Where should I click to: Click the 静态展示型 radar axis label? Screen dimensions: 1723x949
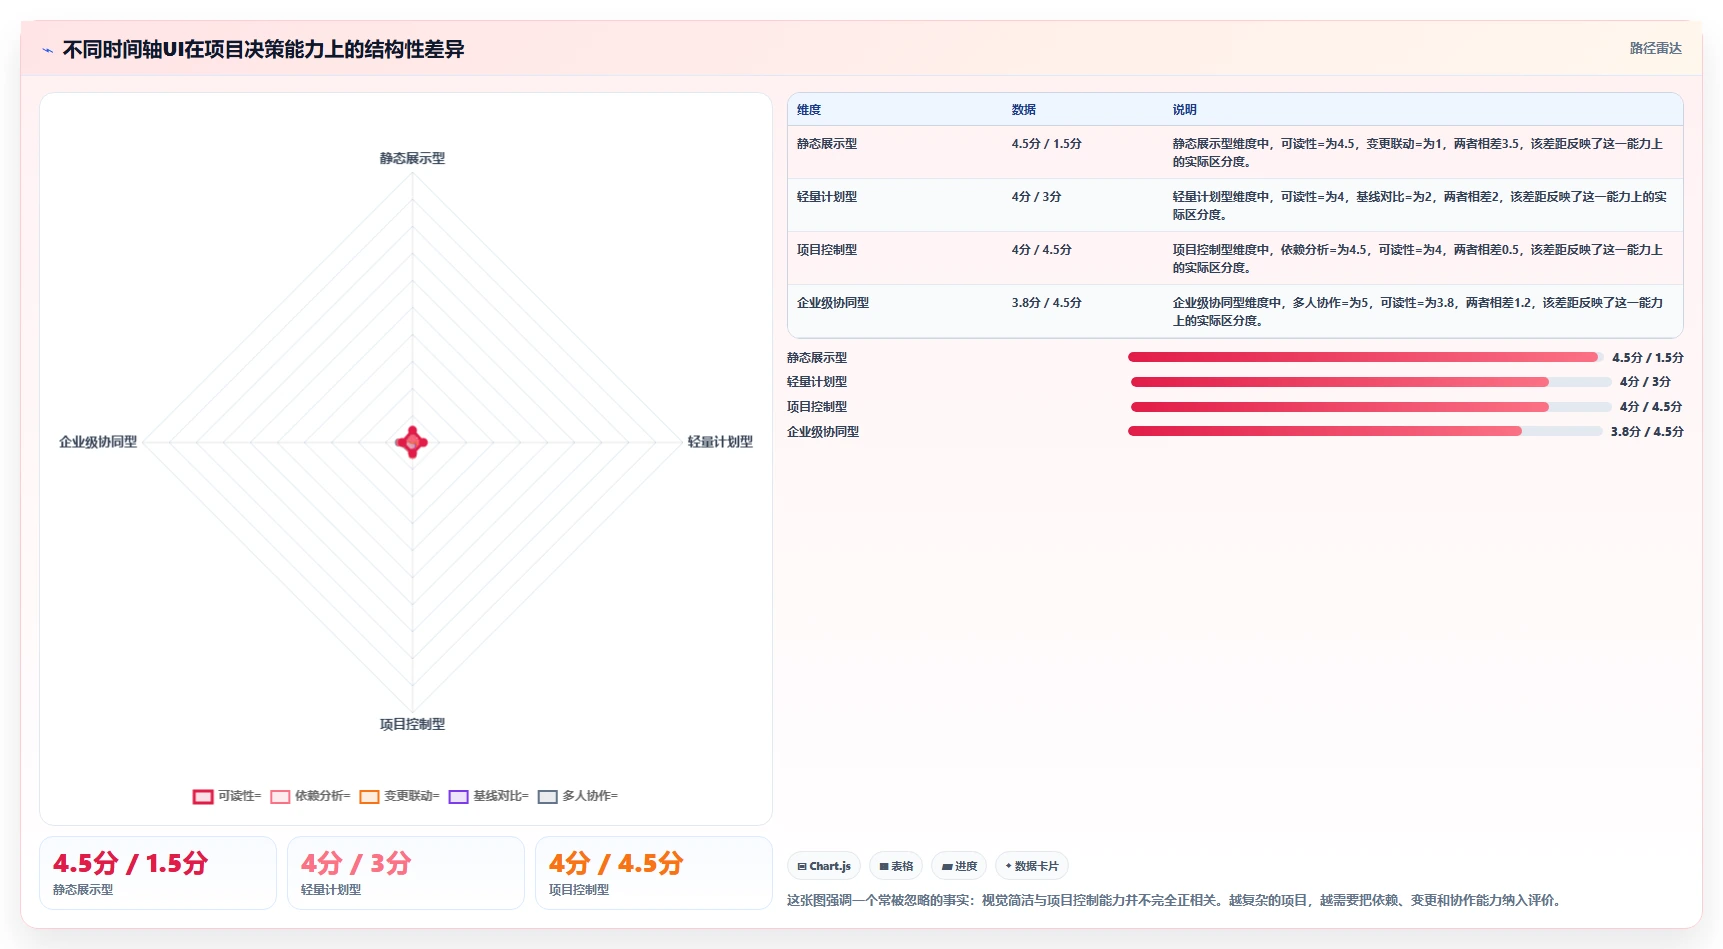(412, 158)
